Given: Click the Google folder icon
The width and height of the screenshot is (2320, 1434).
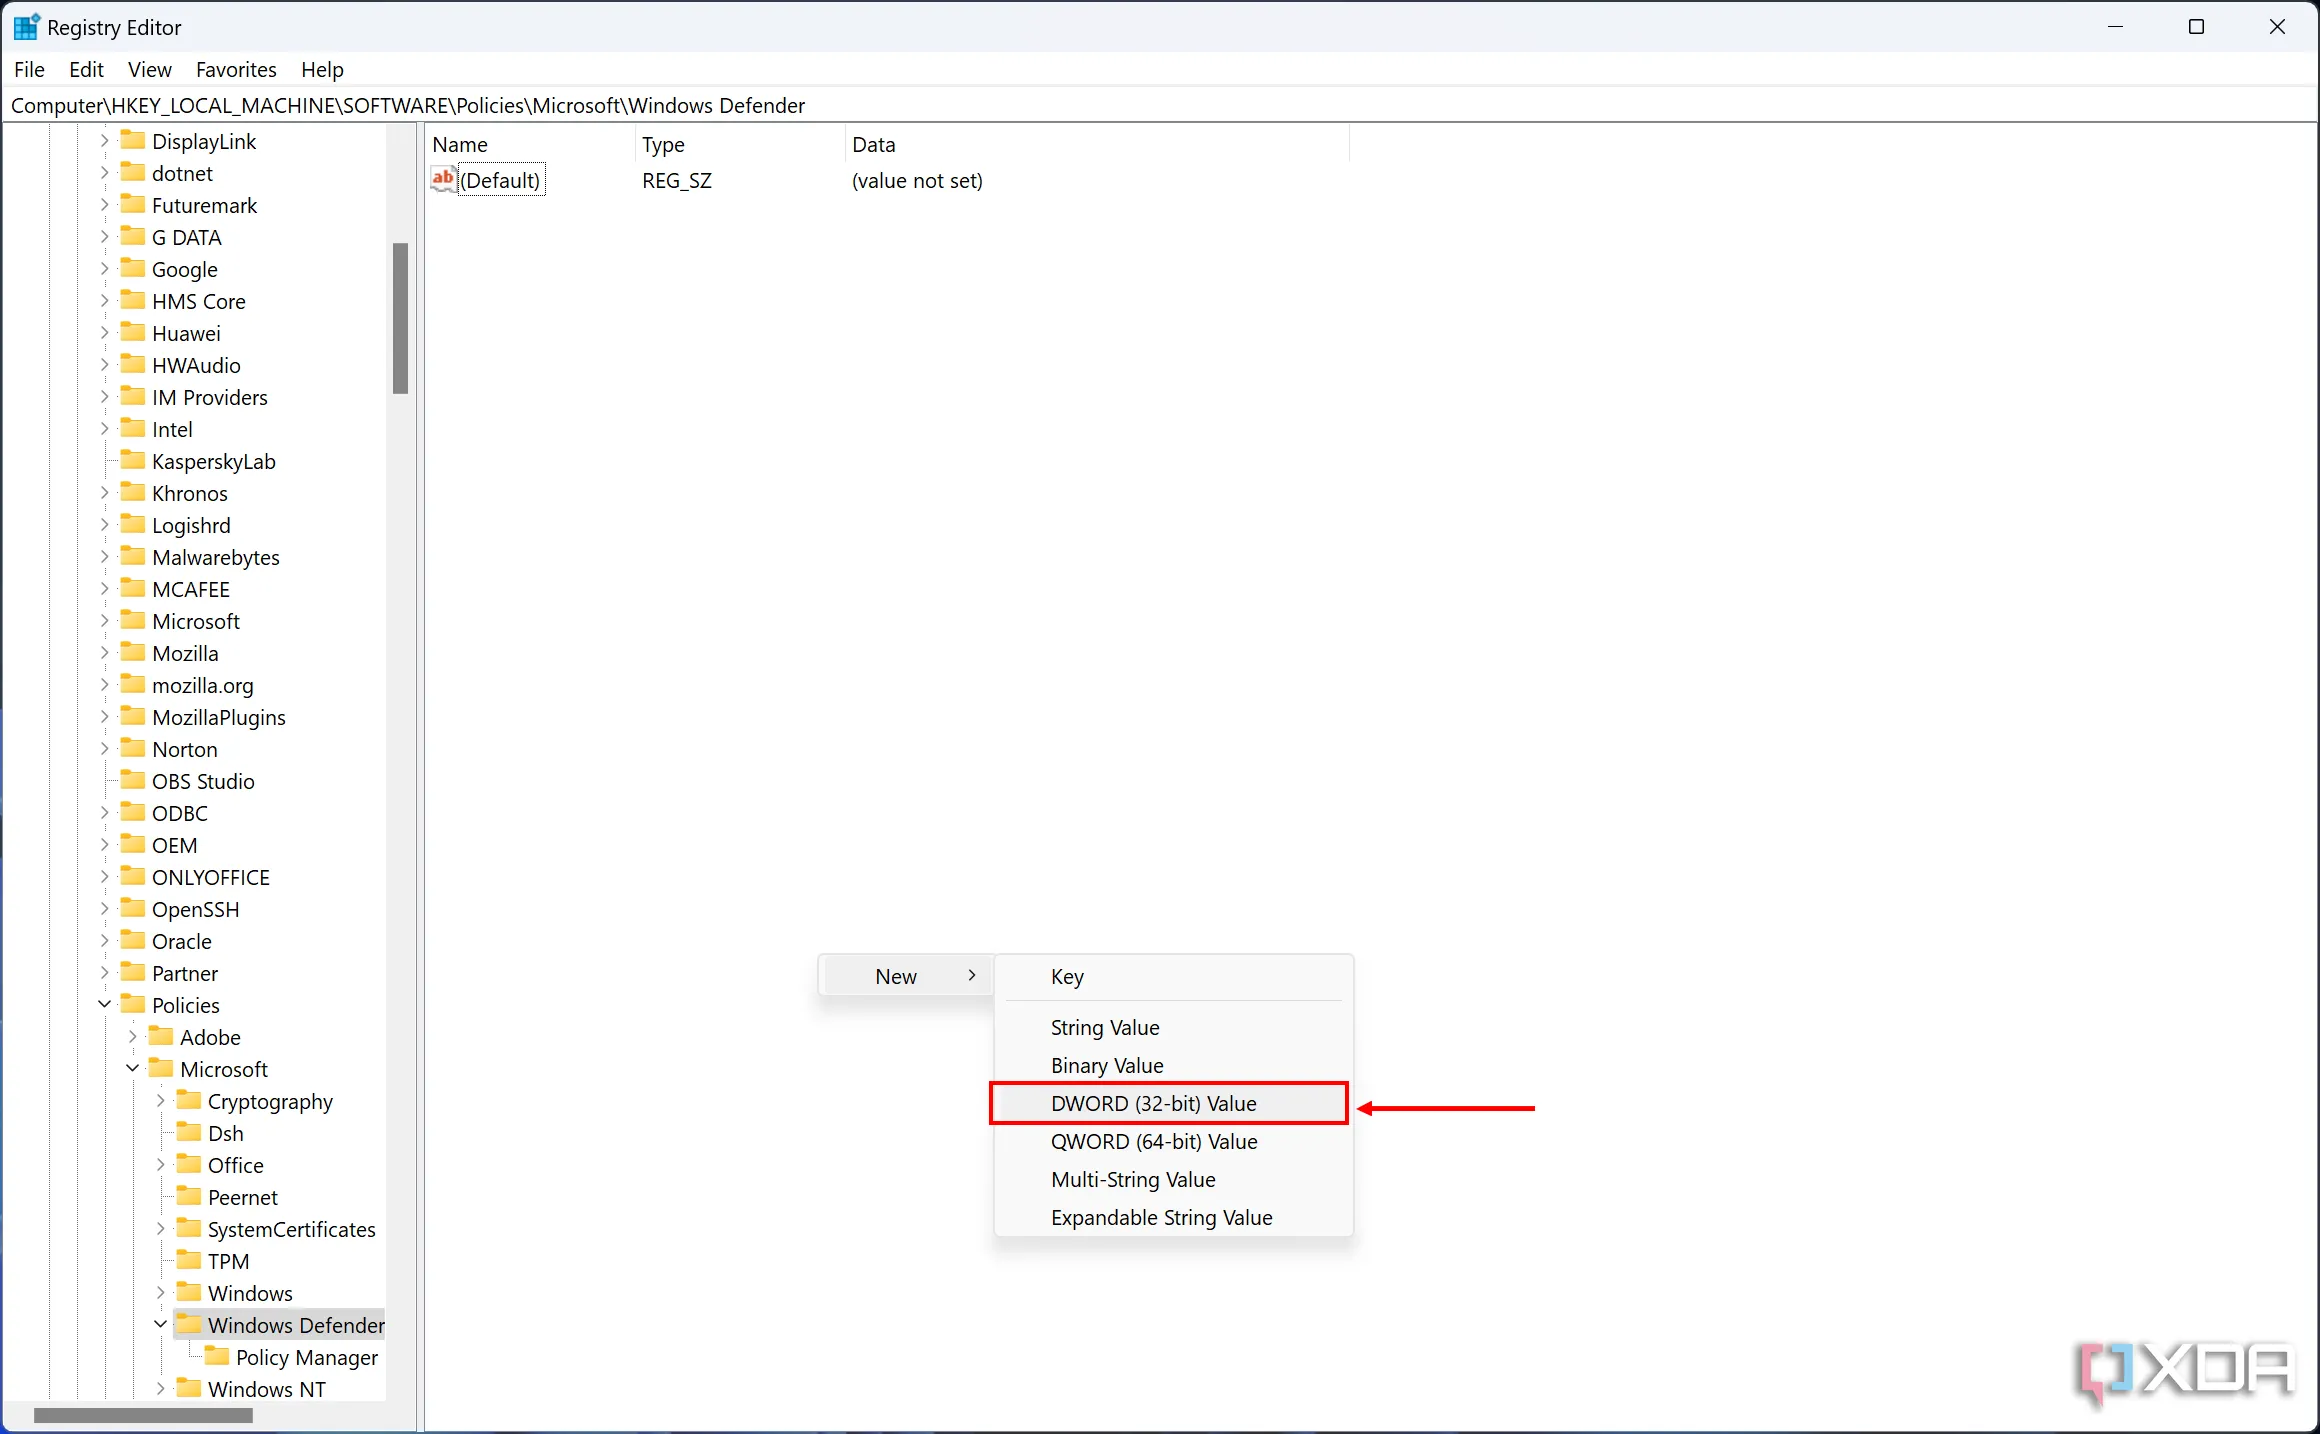Looking at the screenshot, I should (133, 268).
